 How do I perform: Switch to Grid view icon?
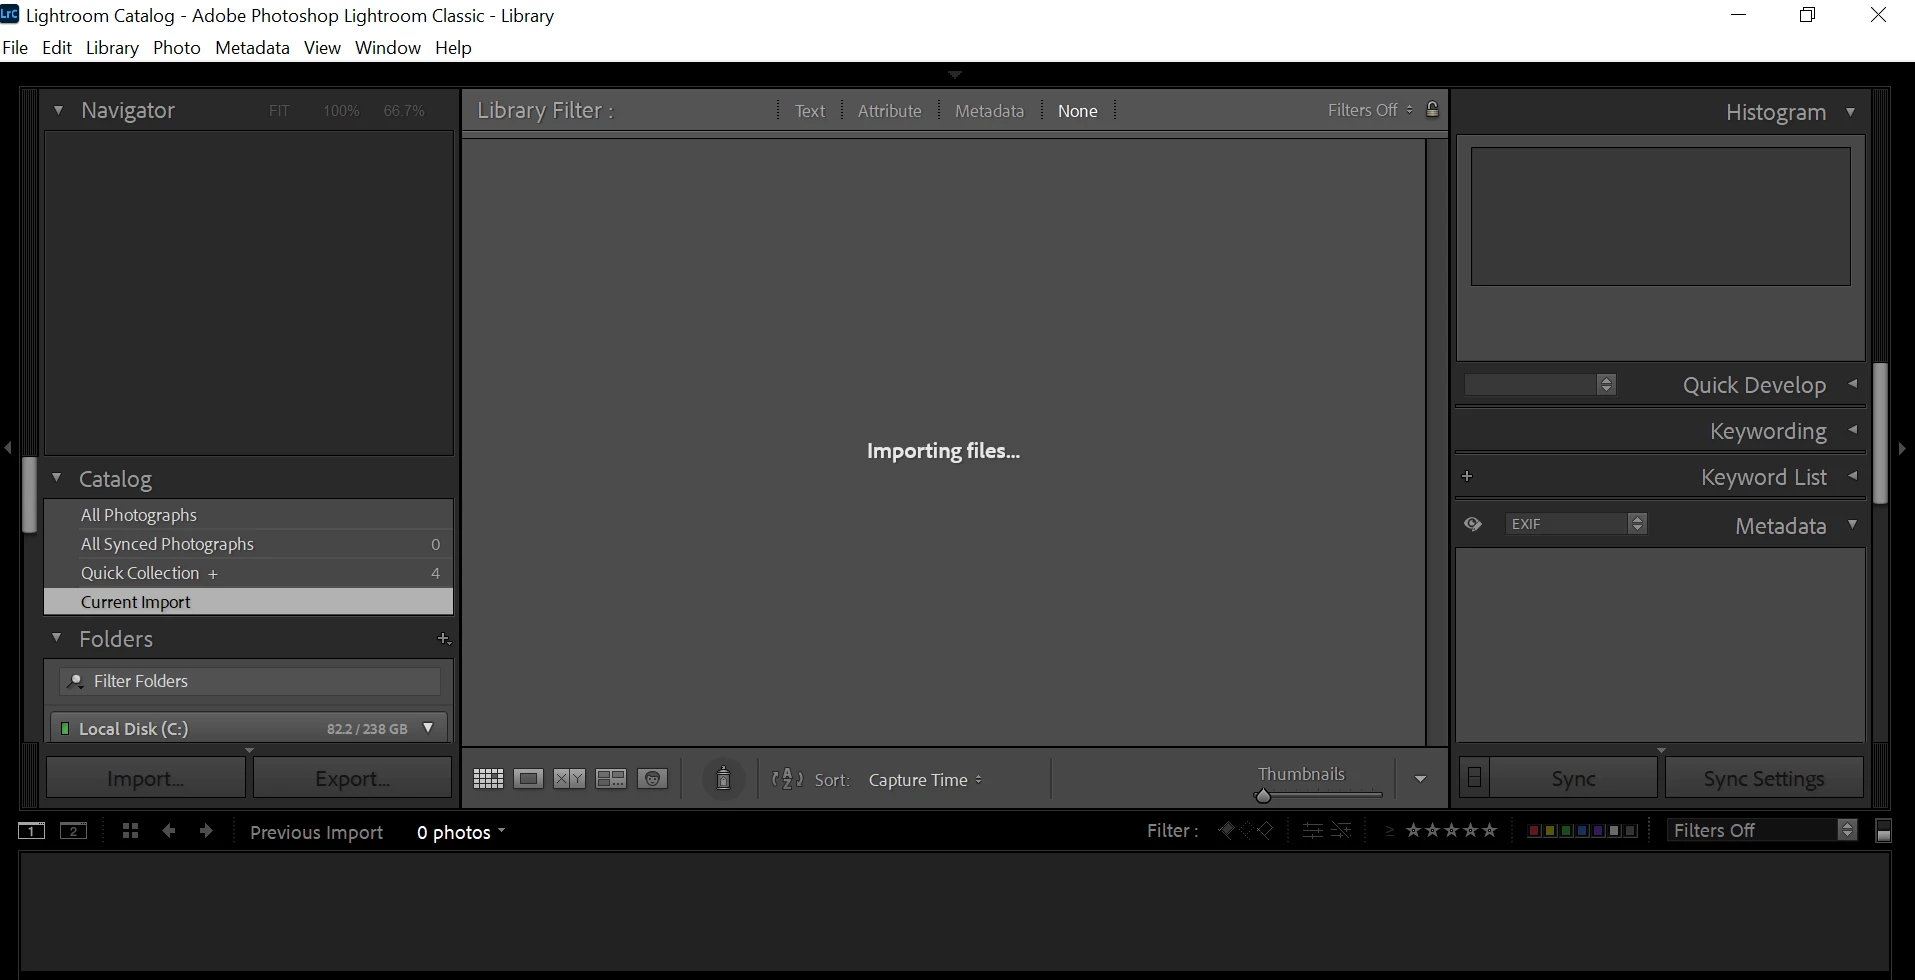pyautogui.click(x=488, y=779)
